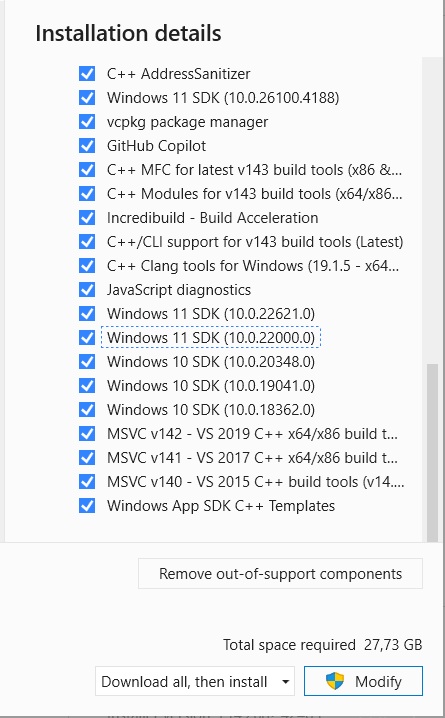445x718 pixels.
Task: Click Remove out-of-support components button
Action: coord(280,573)
